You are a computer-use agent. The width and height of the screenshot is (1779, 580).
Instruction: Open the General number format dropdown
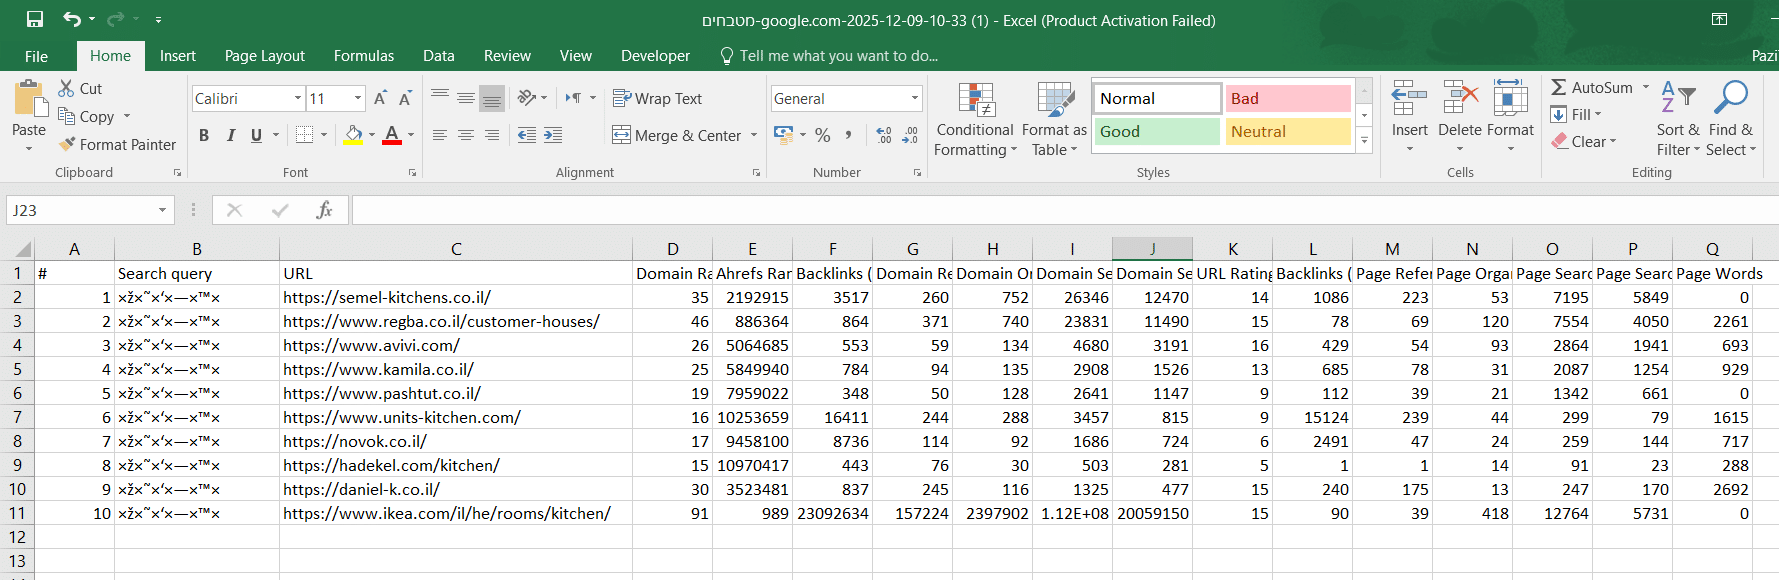(x=914, y=98)
